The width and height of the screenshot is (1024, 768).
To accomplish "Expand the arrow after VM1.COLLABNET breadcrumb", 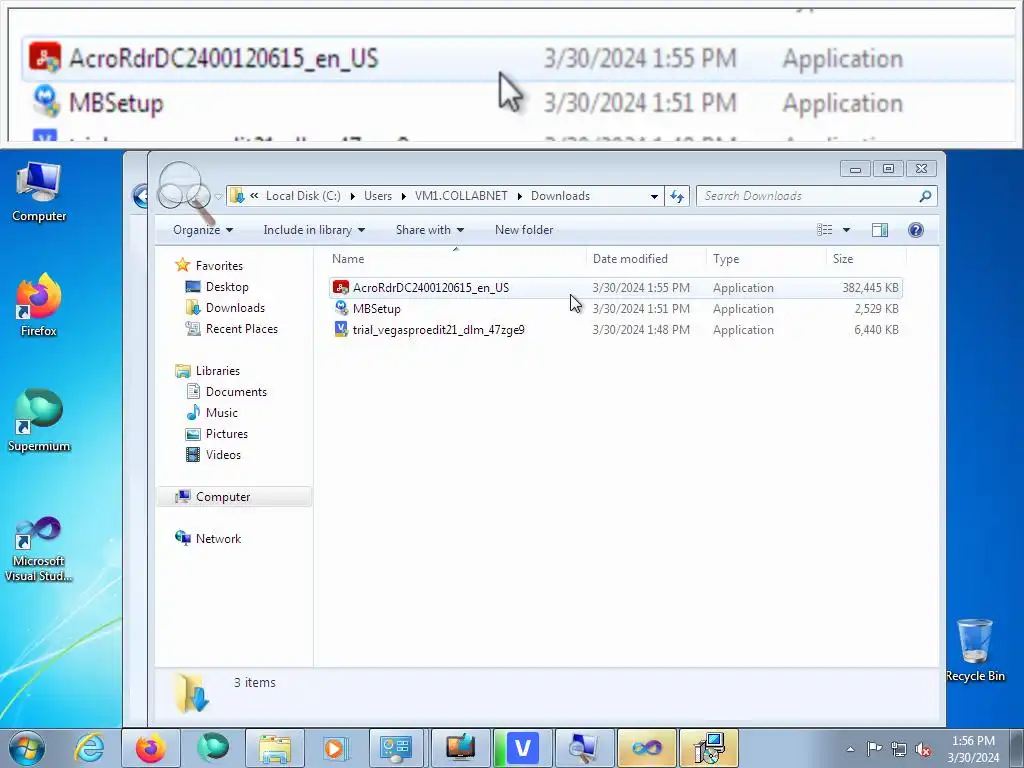I will point(520,196).
